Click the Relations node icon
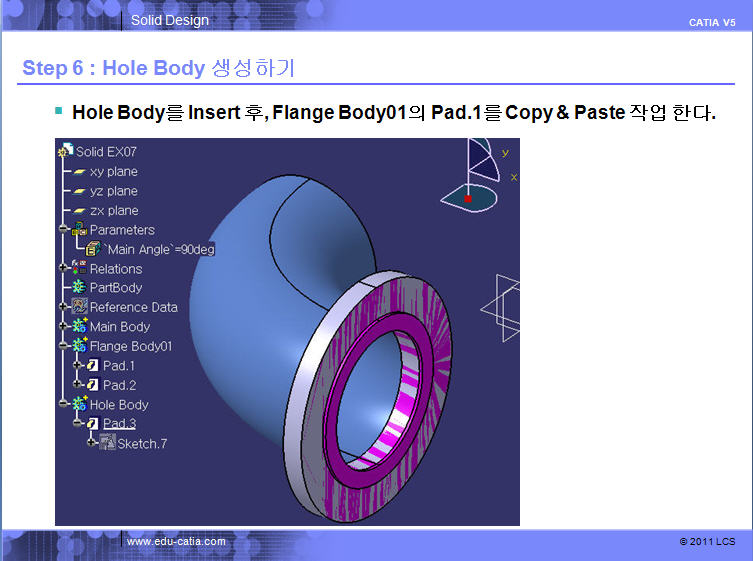This screenshot has height=561, width=753. click(x=79, y=268)
